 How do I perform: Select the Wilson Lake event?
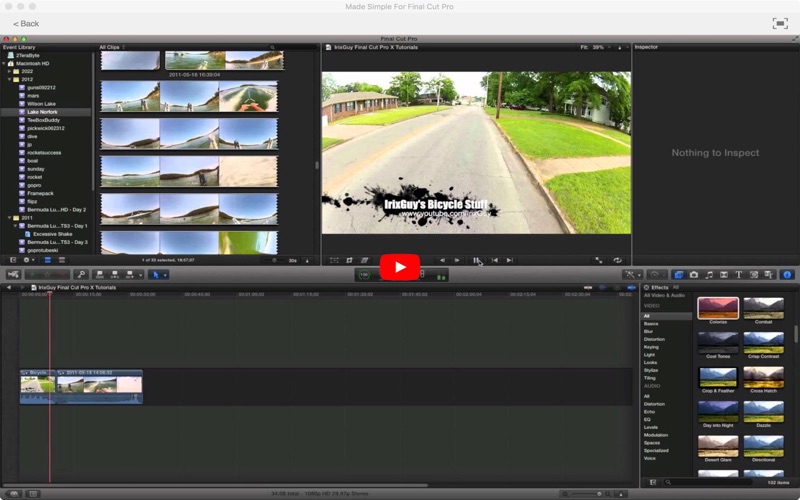(x=41, y=104)
